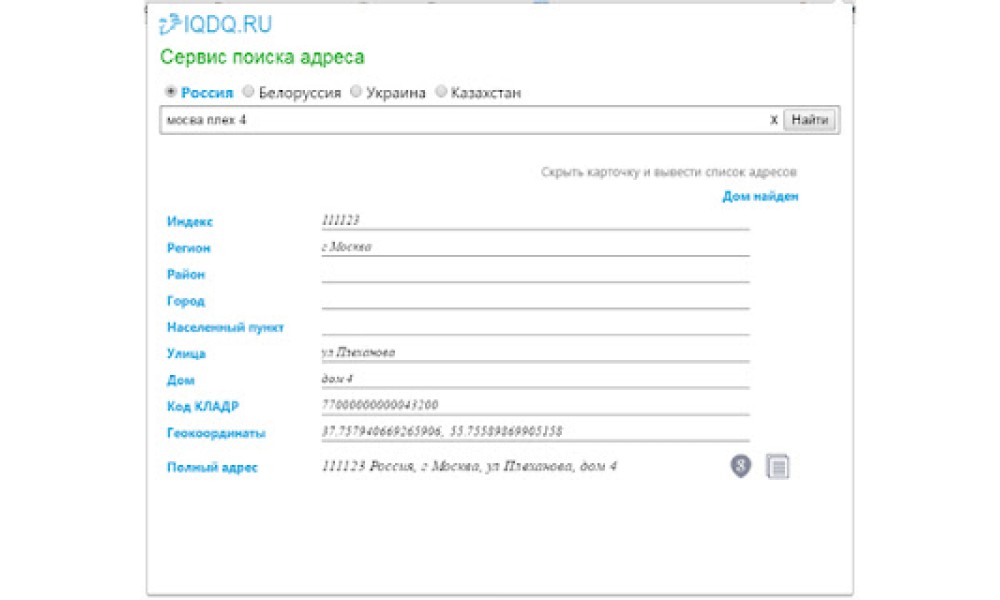Select the Казахстан radio button
This screenshot has height=600, width=1000.
pyautogui.click(x=441, y=92)
